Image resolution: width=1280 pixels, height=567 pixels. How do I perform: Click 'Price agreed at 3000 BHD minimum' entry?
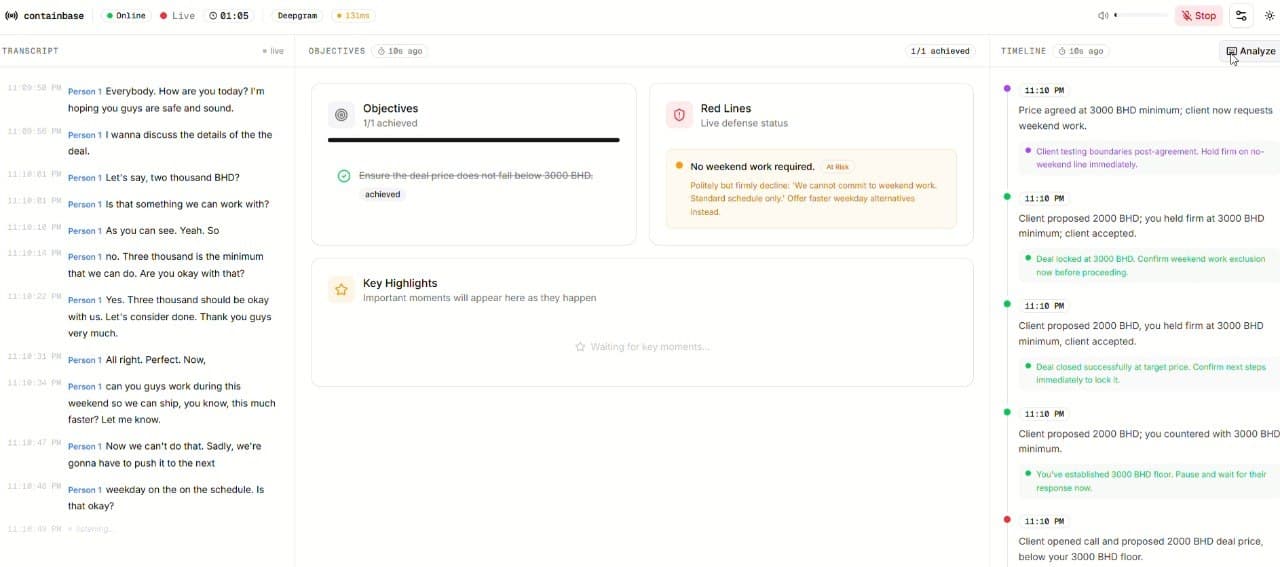tap(1146, 118)
